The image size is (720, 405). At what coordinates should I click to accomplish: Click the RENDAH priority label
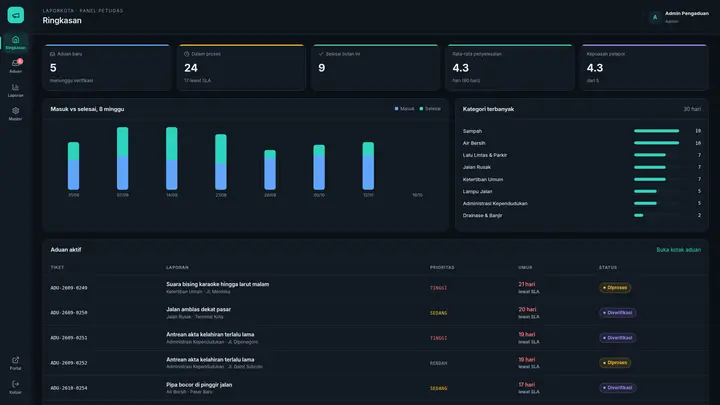439,363
